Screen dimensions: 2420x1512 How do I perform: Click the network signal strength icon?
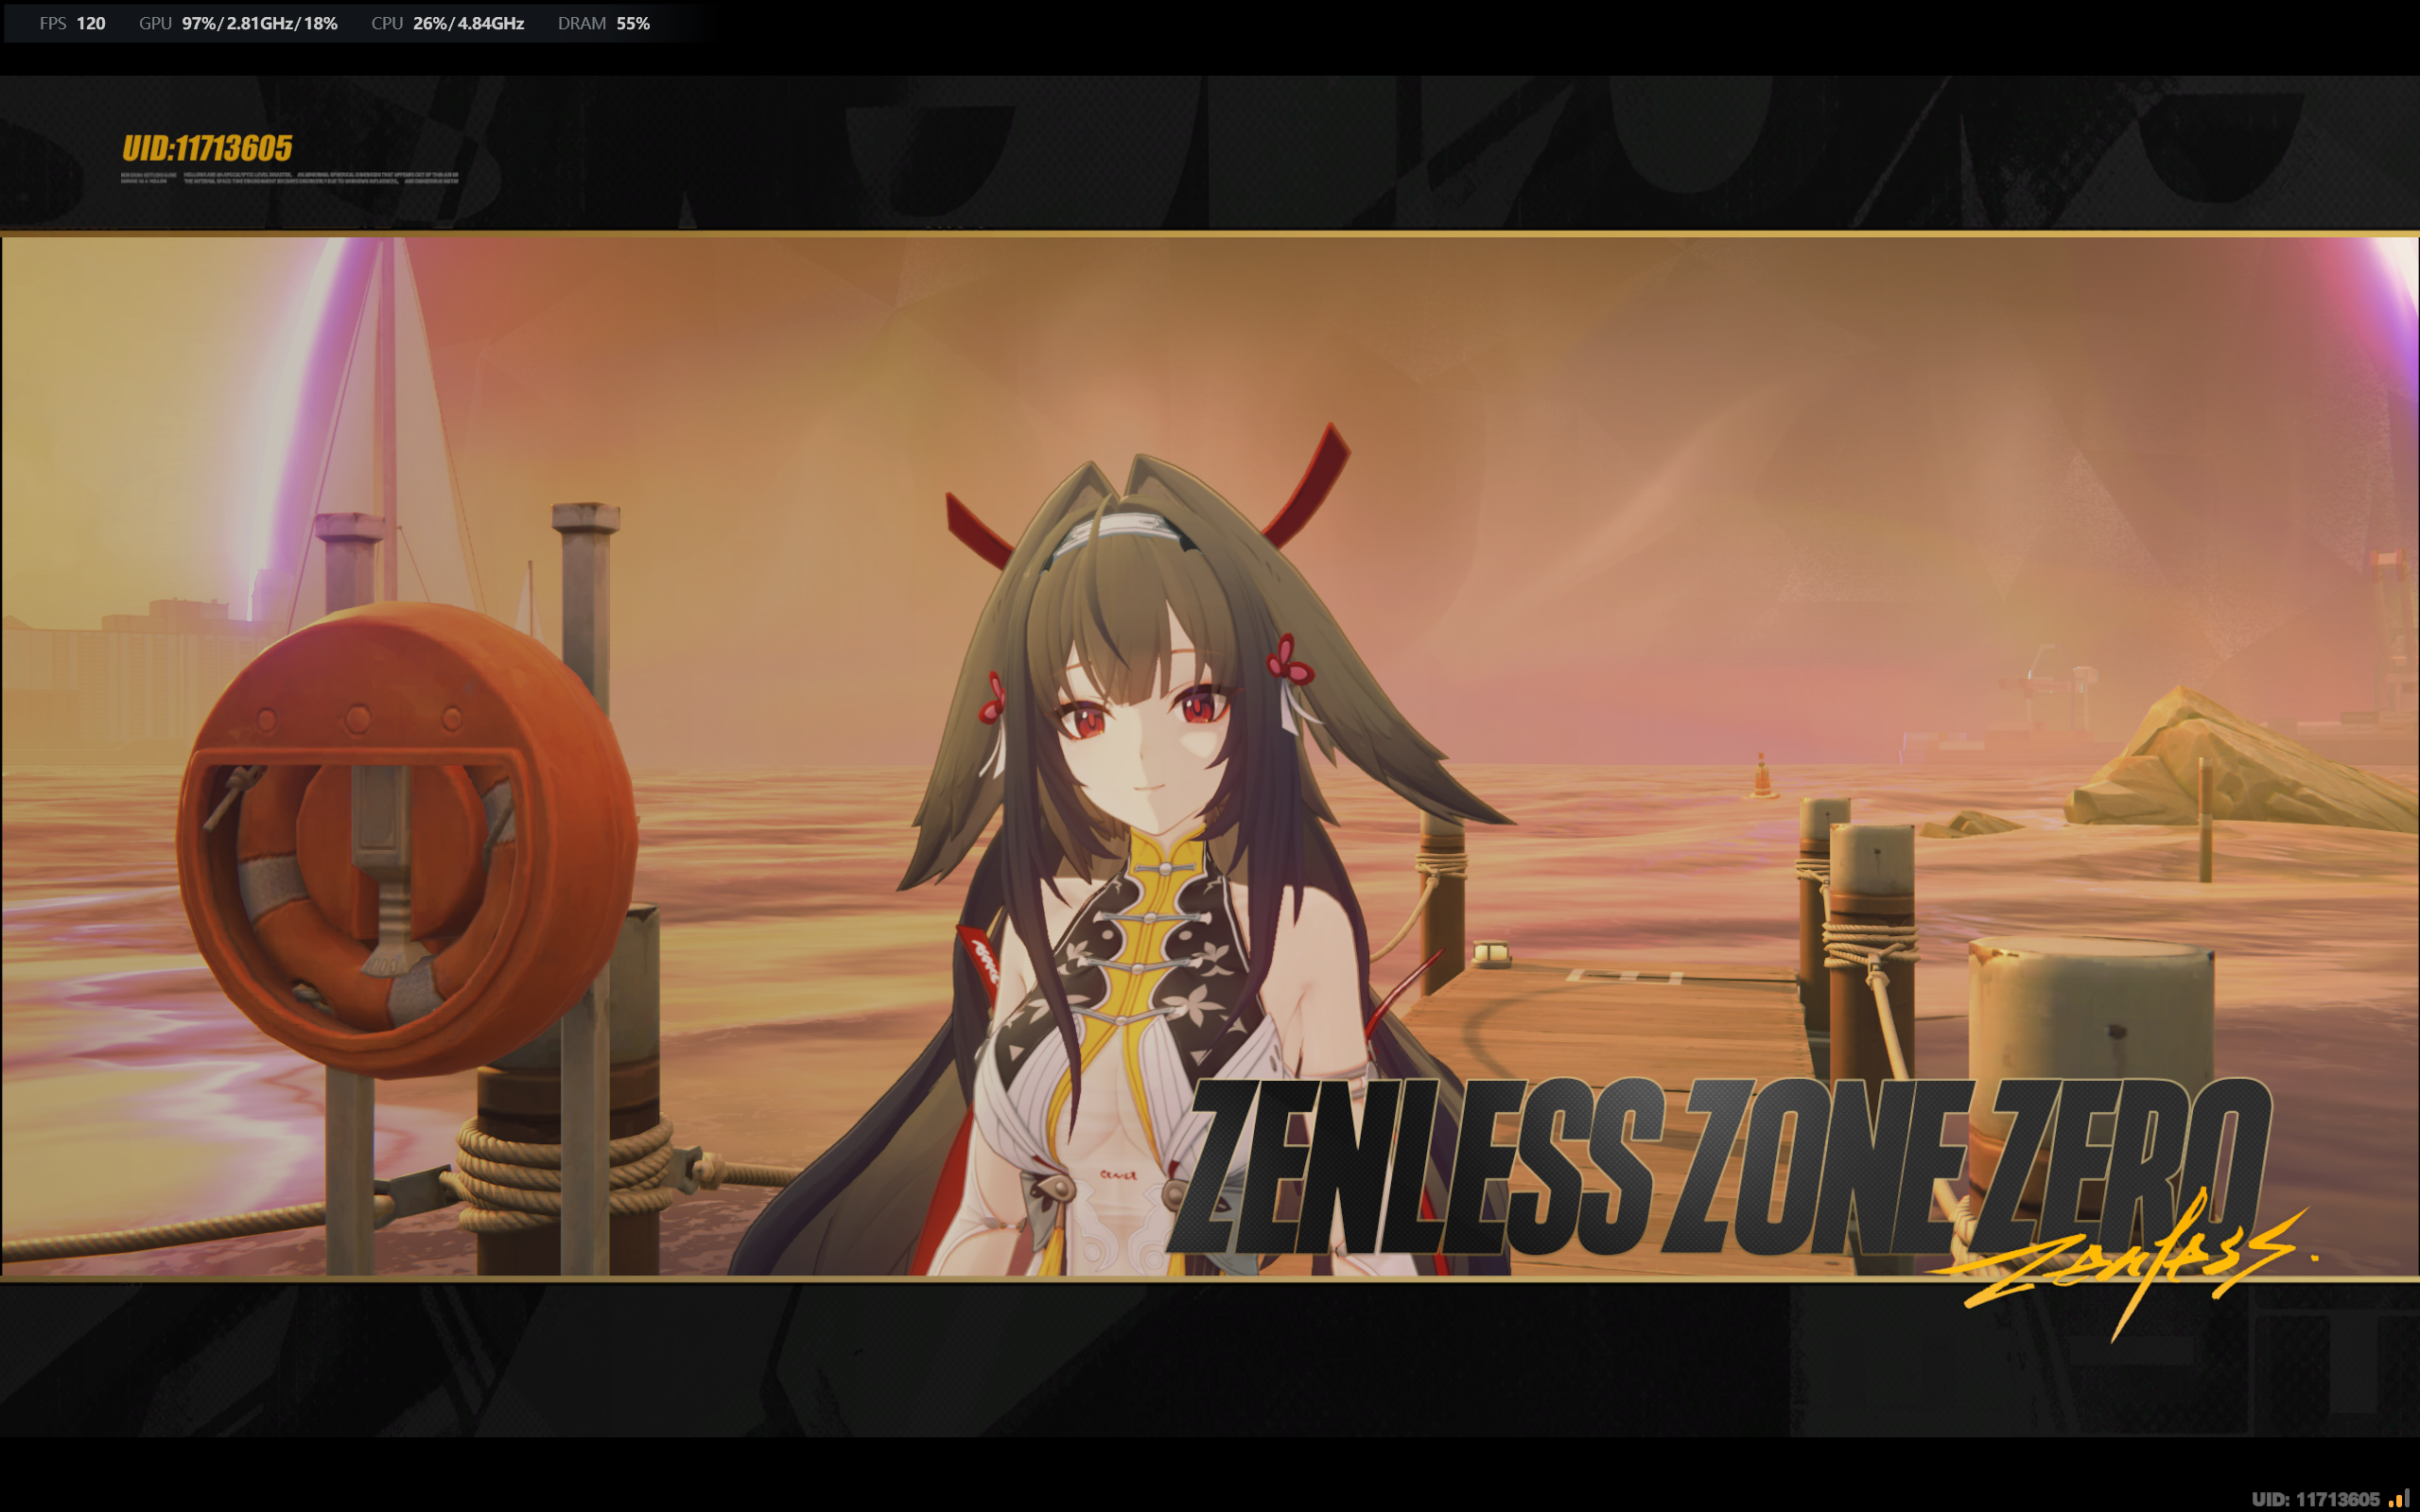[x=2398, y=1498]
